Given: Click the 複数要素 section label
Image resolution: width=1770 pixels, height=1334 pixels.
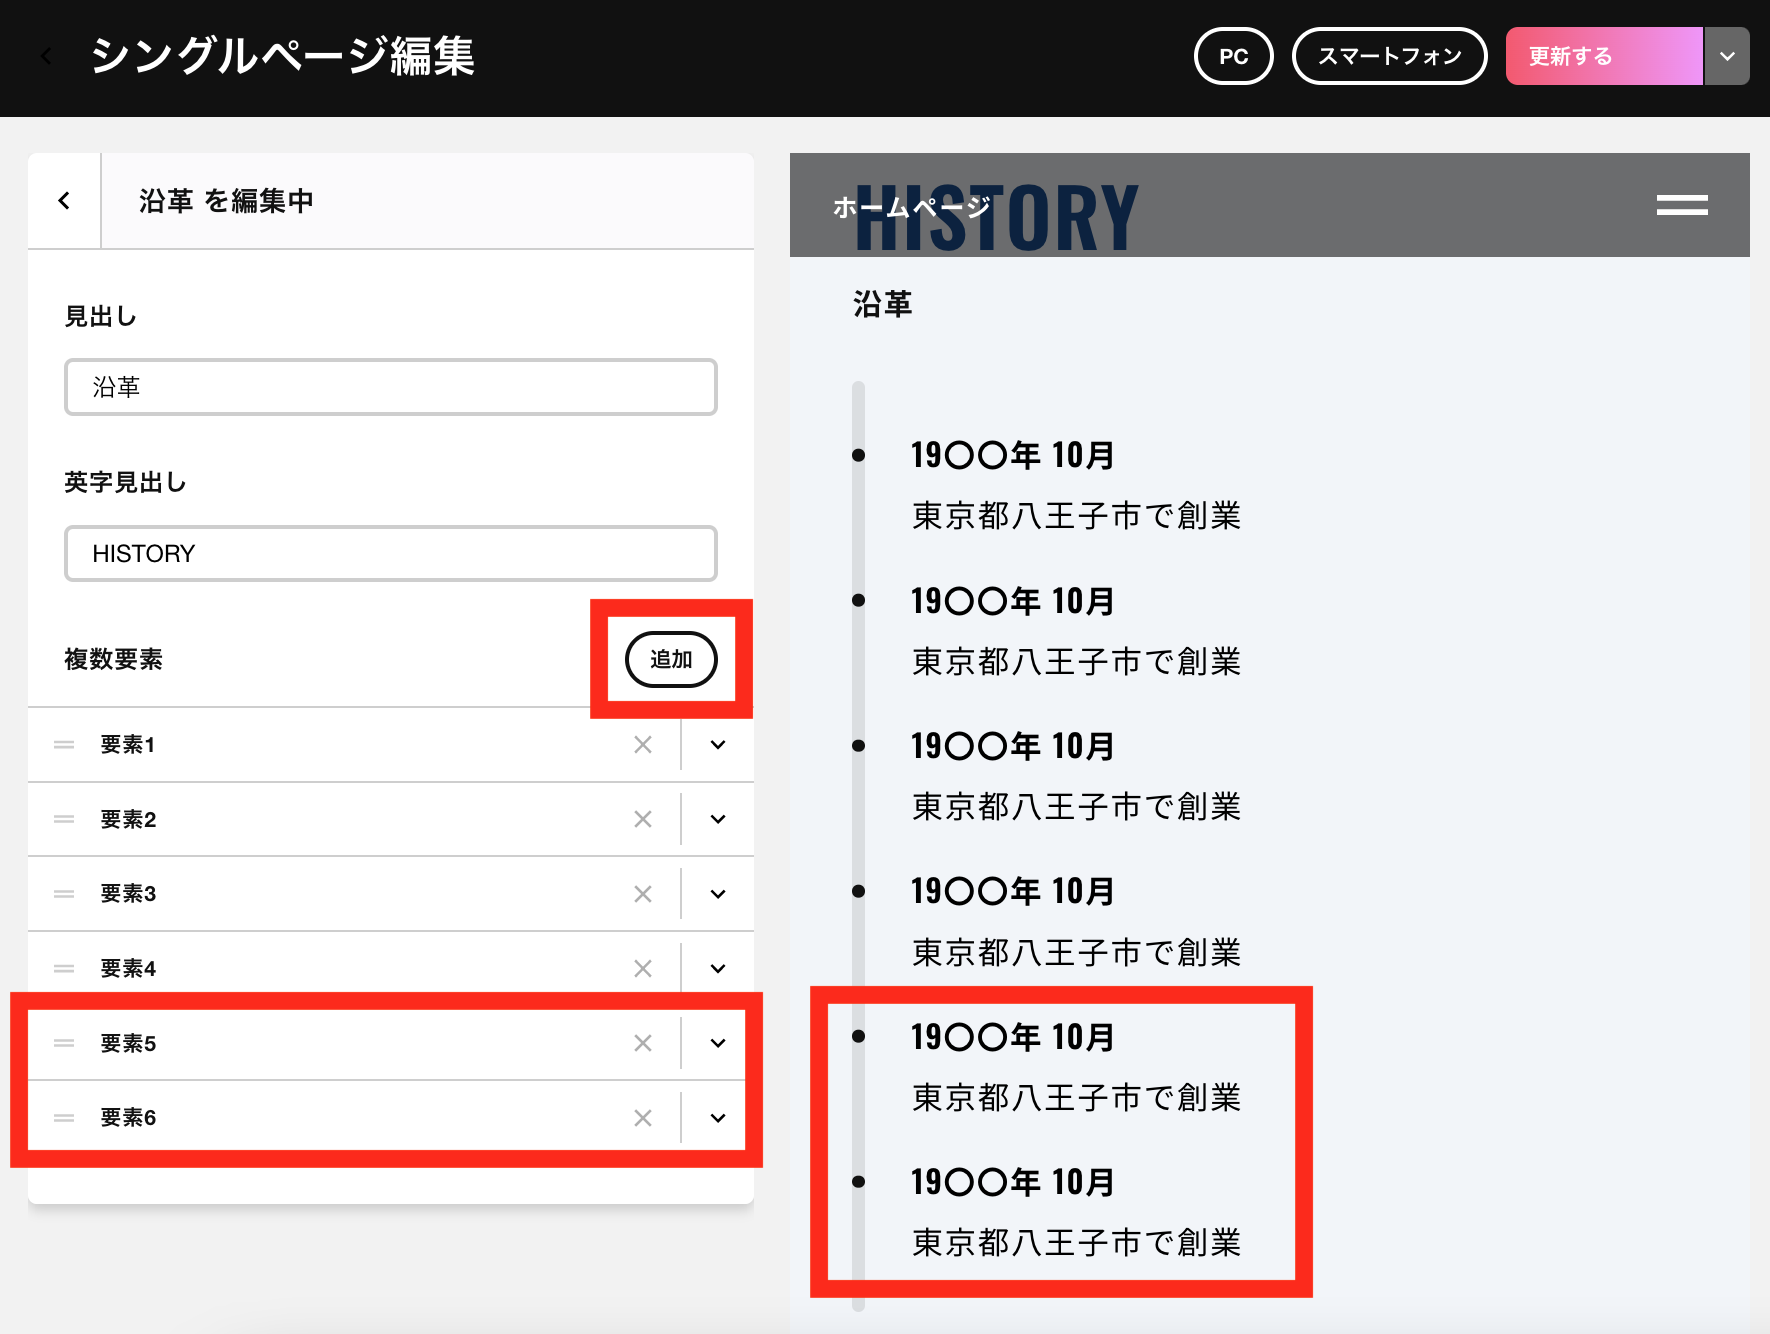Looking at the screenshot, I should pos(113,659).
